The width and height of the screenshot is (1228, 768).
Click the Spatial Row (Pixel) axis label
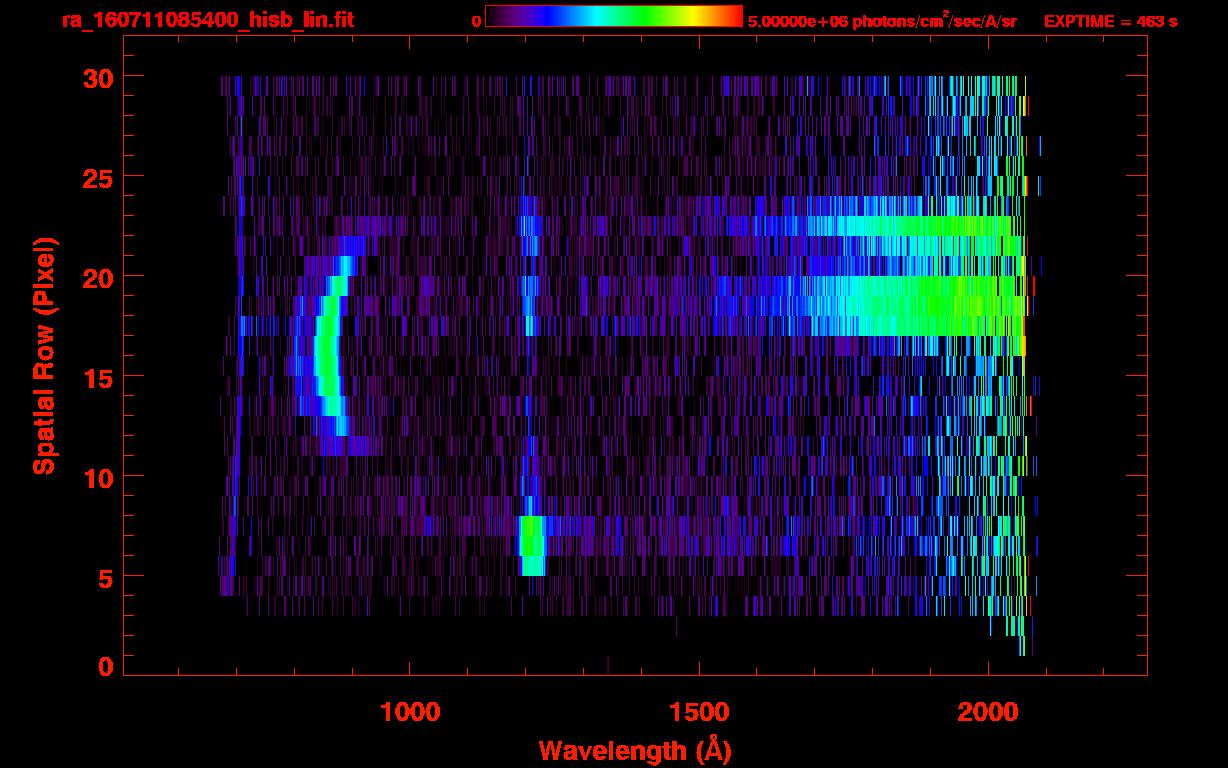coord(44,355)
